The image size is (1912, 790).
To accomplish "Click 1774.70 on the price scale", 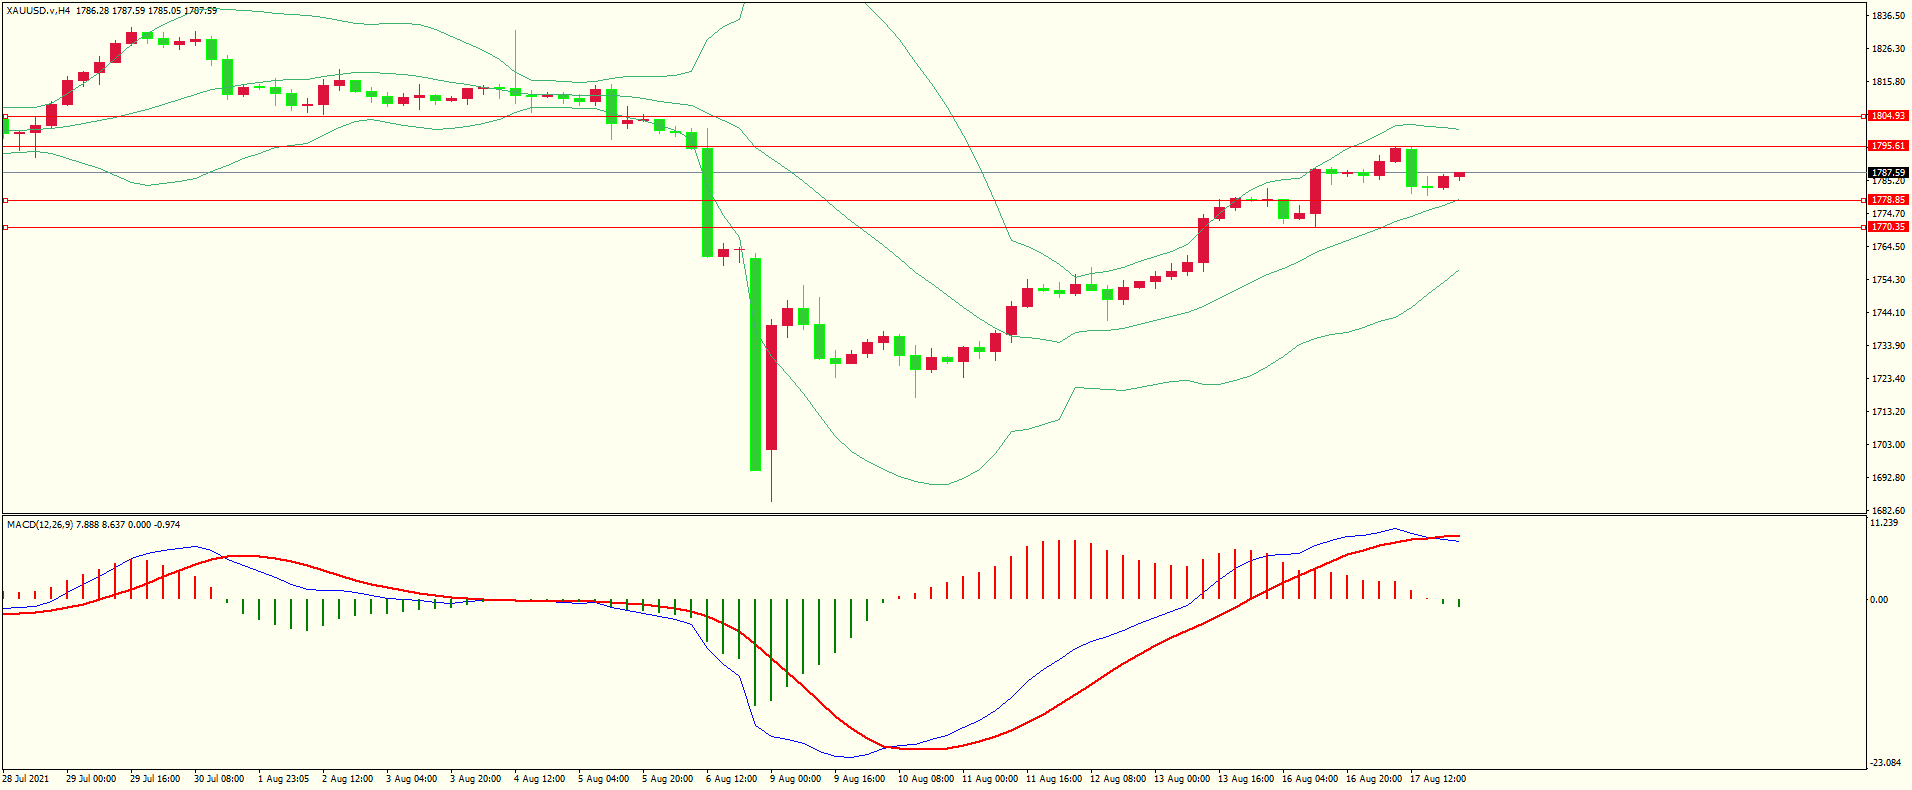I will point(1888,214).
